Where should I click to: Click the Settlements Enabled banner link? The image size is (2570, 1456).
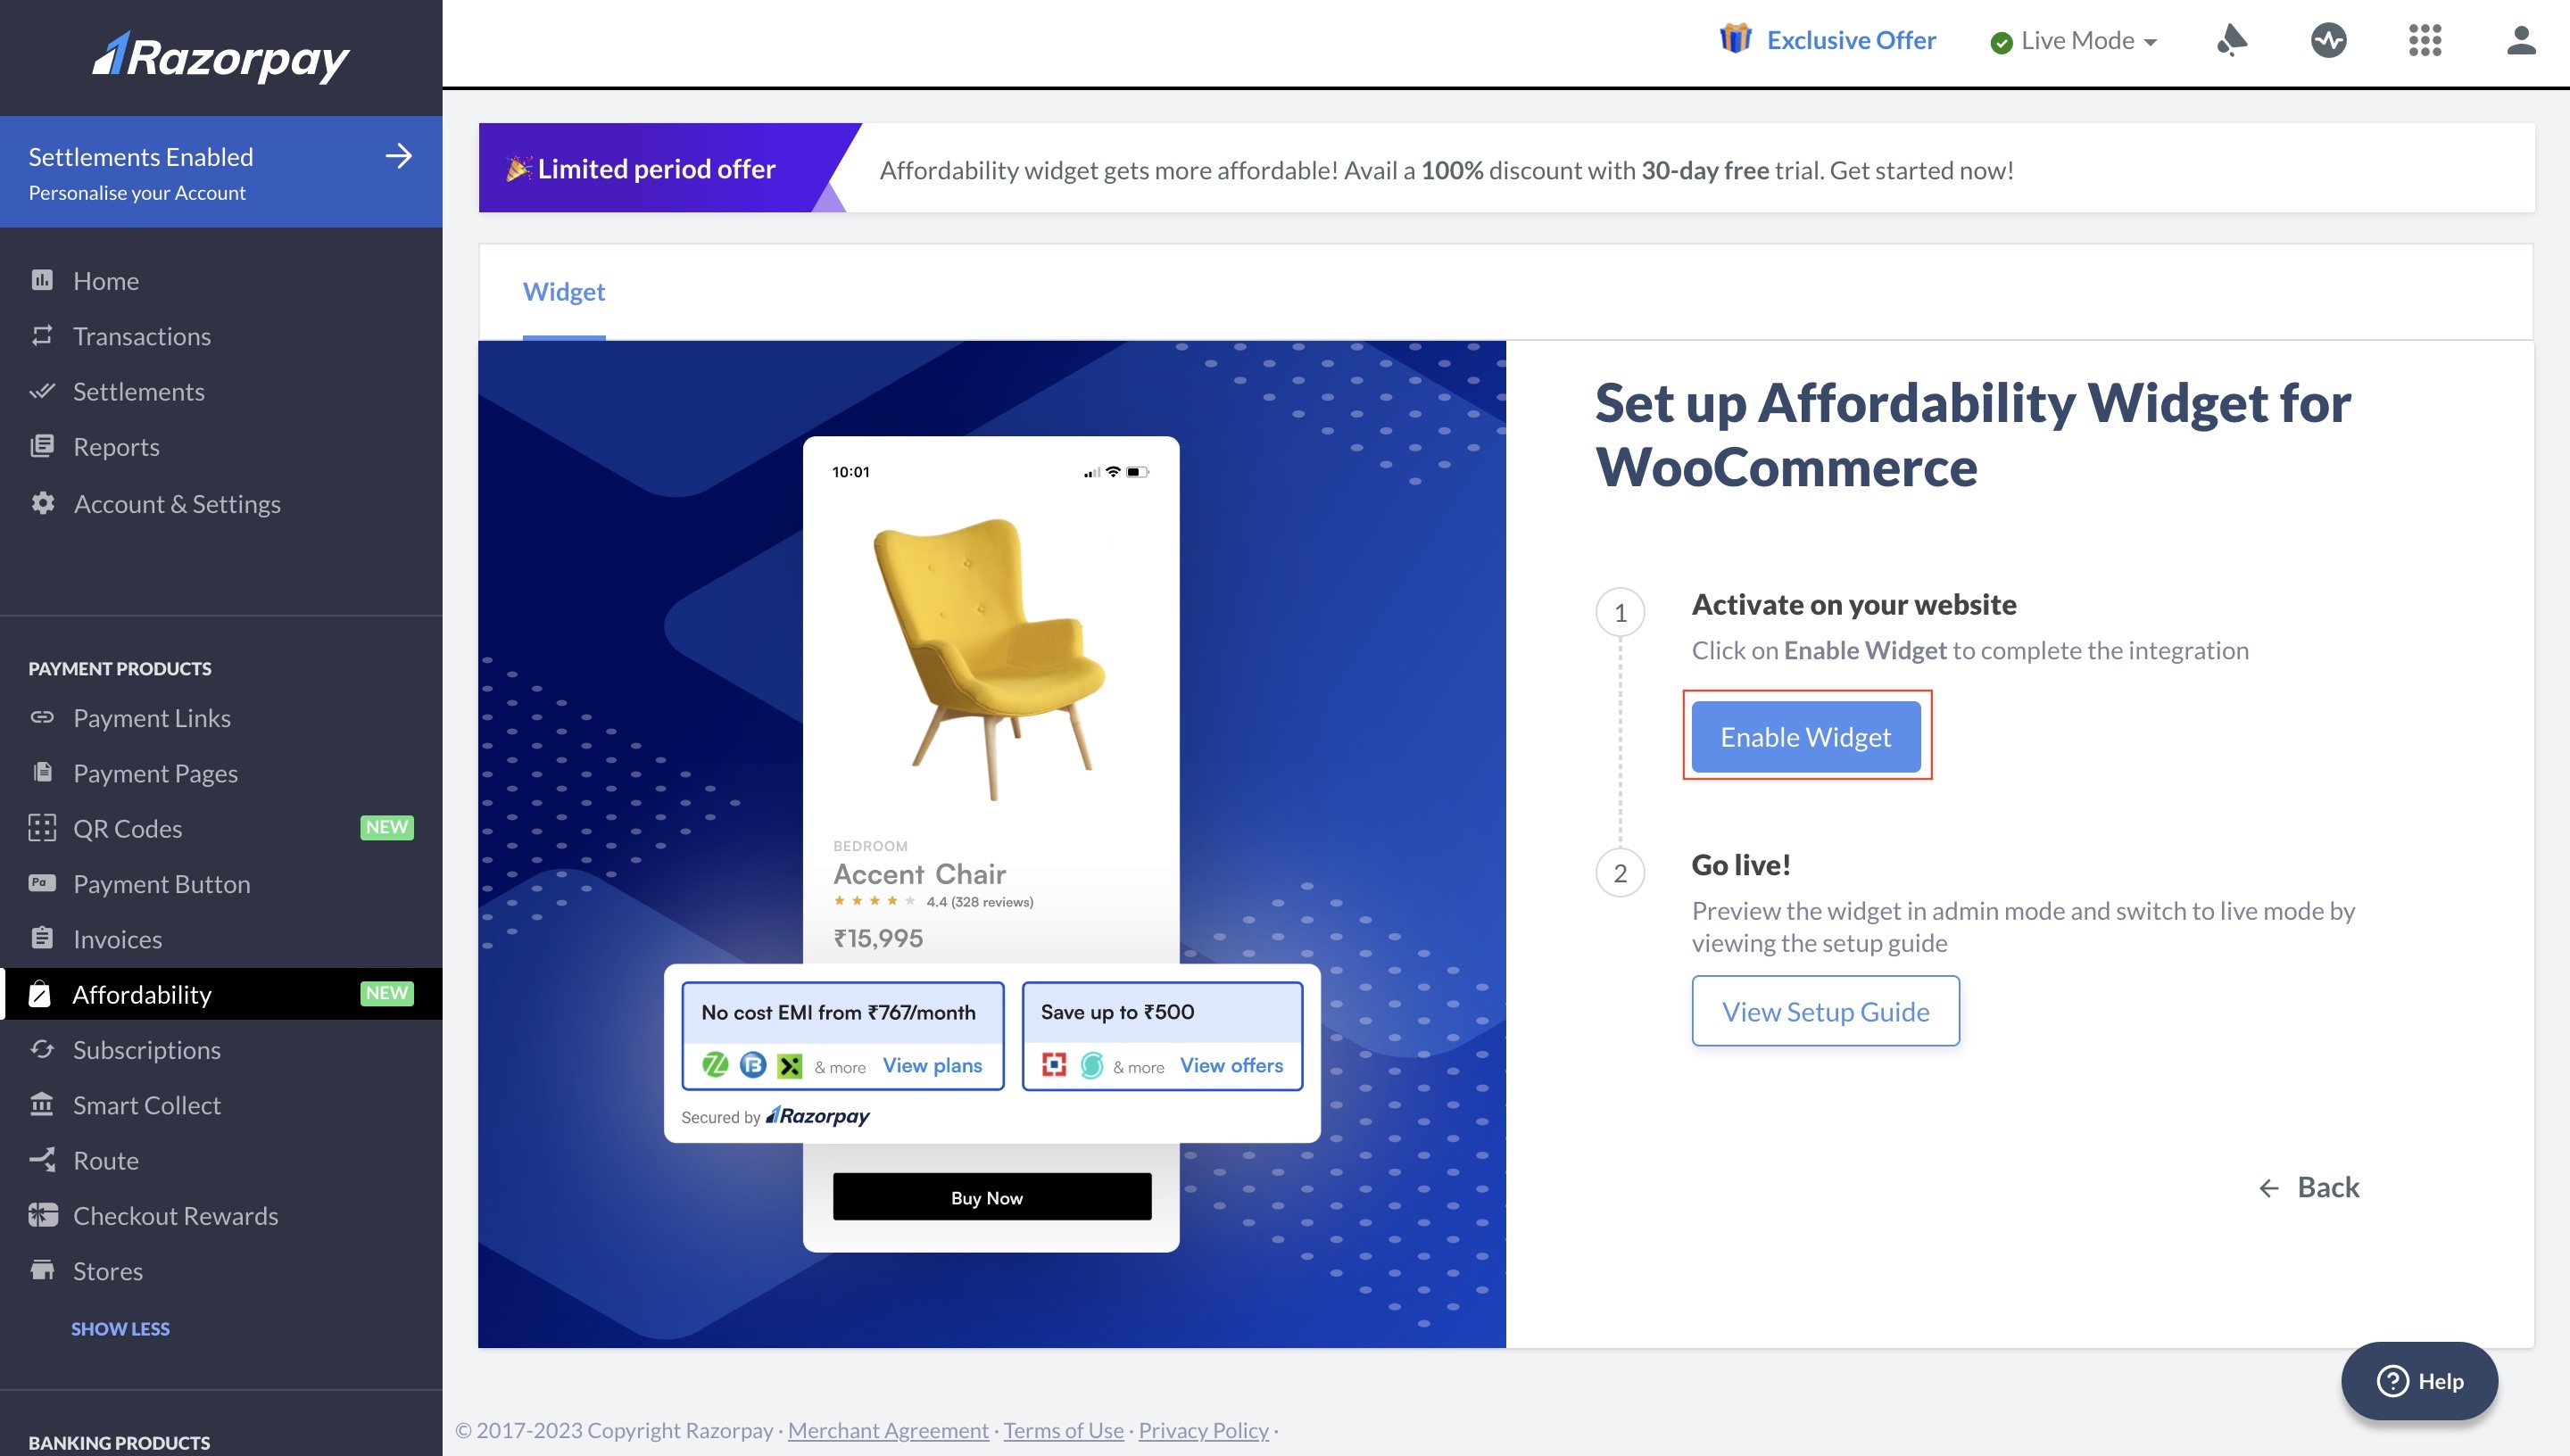(220, 171)
